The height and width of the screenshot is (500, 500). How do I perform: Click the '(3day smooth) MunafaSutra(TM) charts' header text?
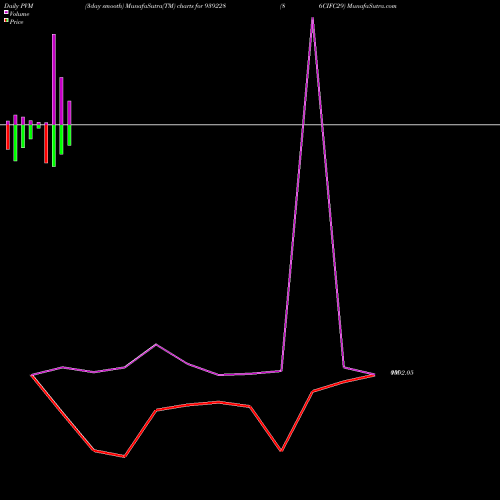point(139,6)
